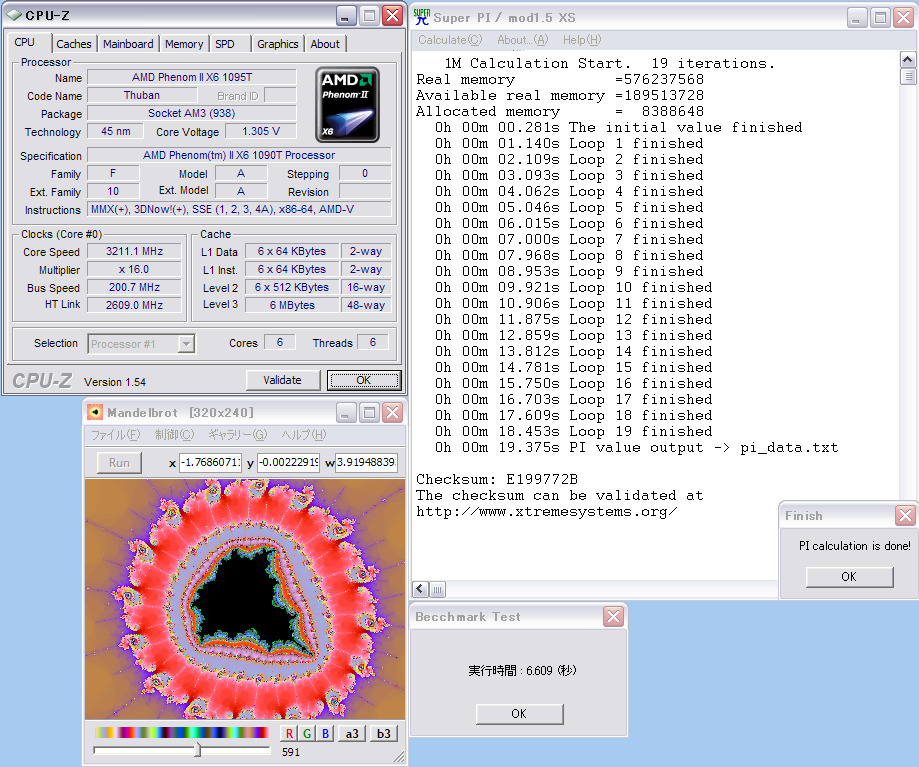Switch to the Graphics tab
The height and width of the screenshot is (767, 919).
tap(277, 44)
